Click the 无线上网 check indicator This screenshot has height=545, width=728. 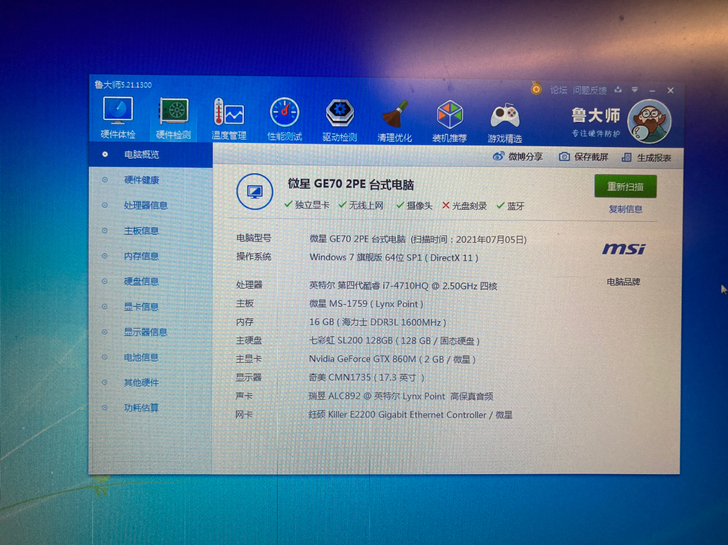(361, 205)
